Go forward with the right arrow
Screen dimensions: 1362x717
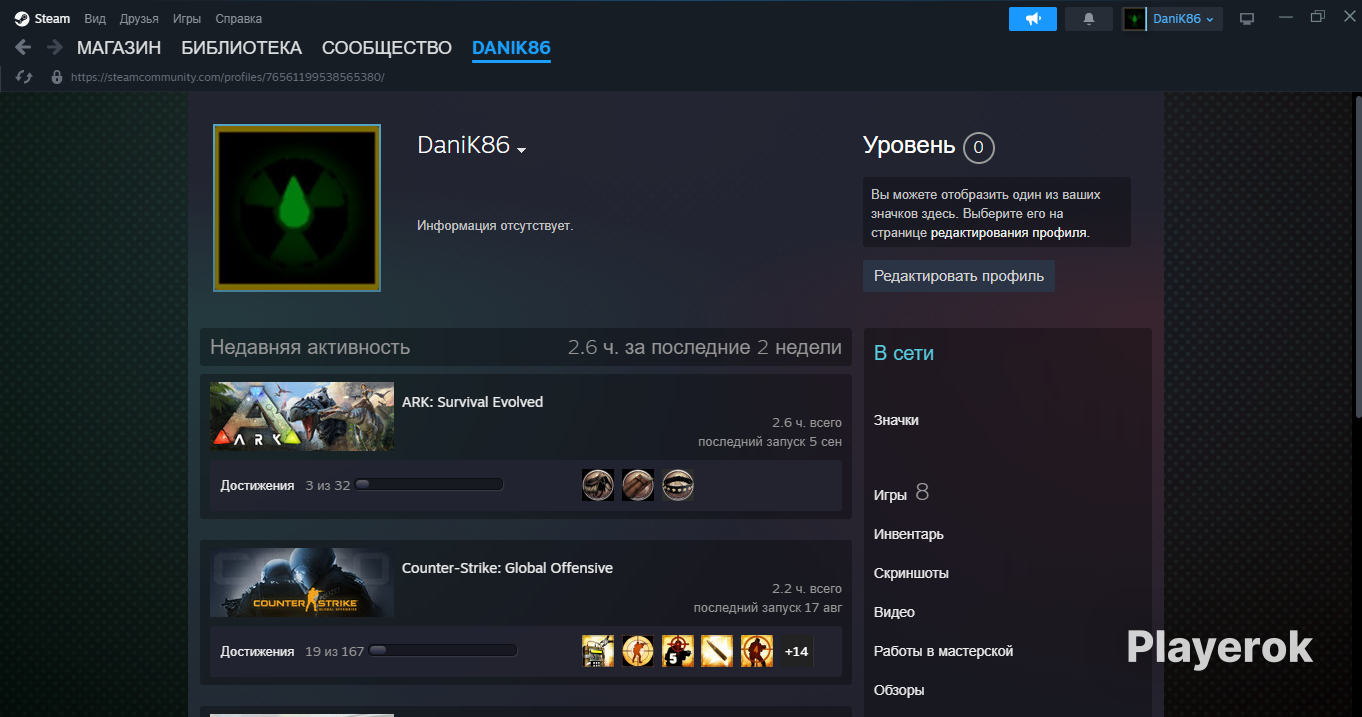(x=54, y=47)
